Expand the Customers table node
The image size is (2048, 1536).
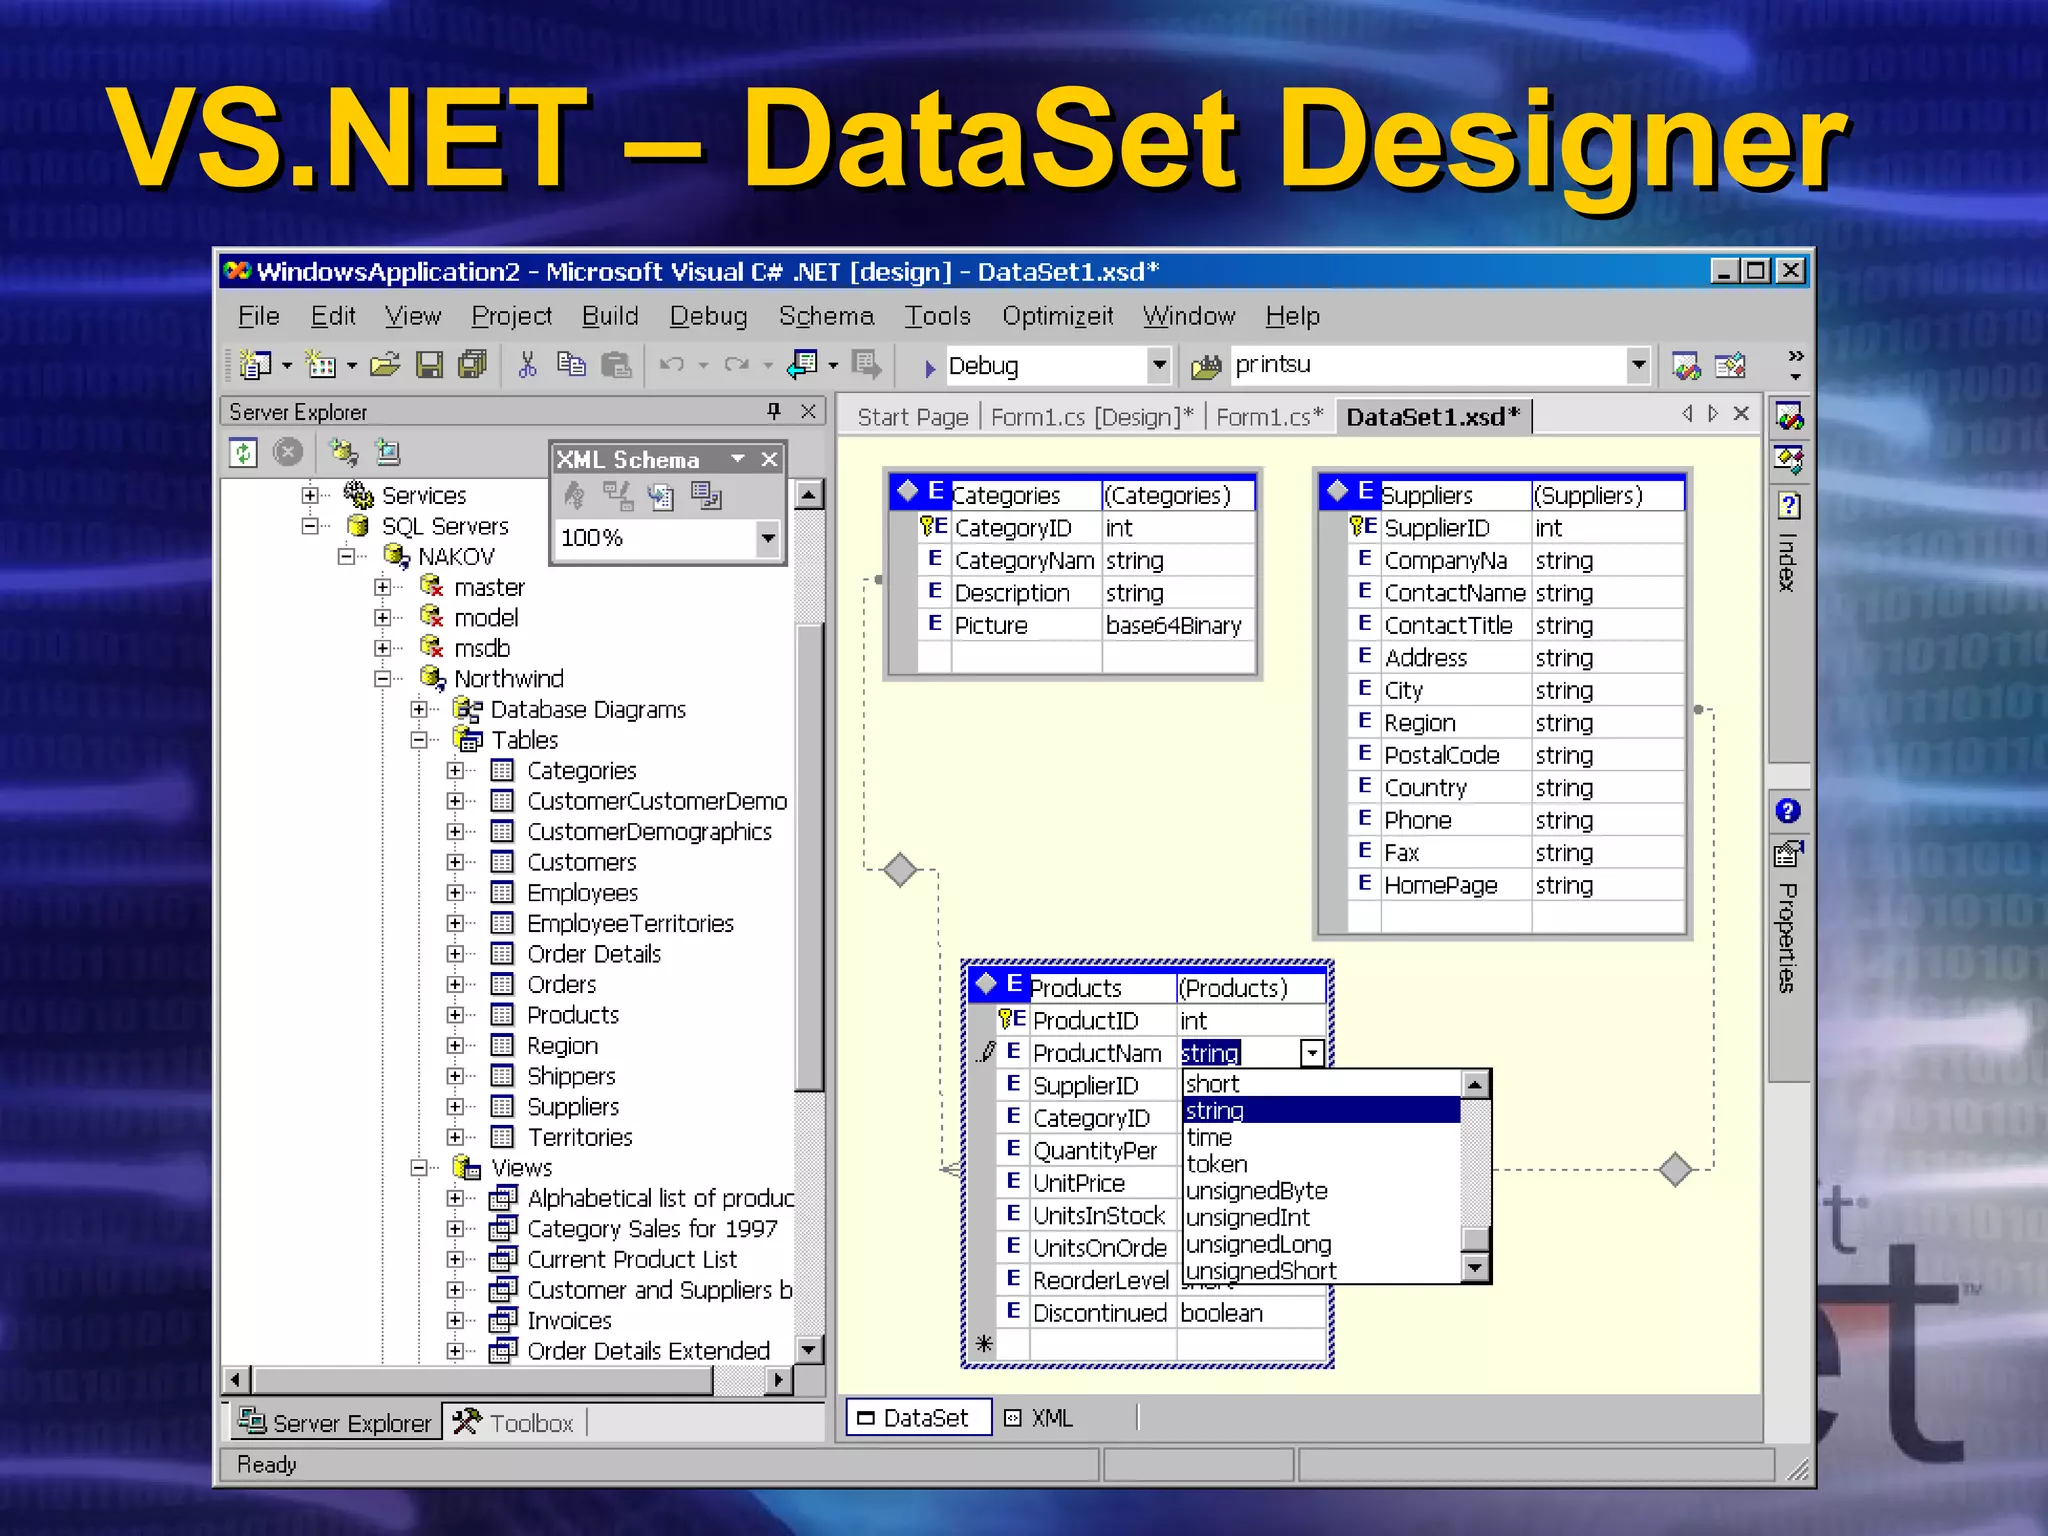pyautogui.click(x=455, y=862)
